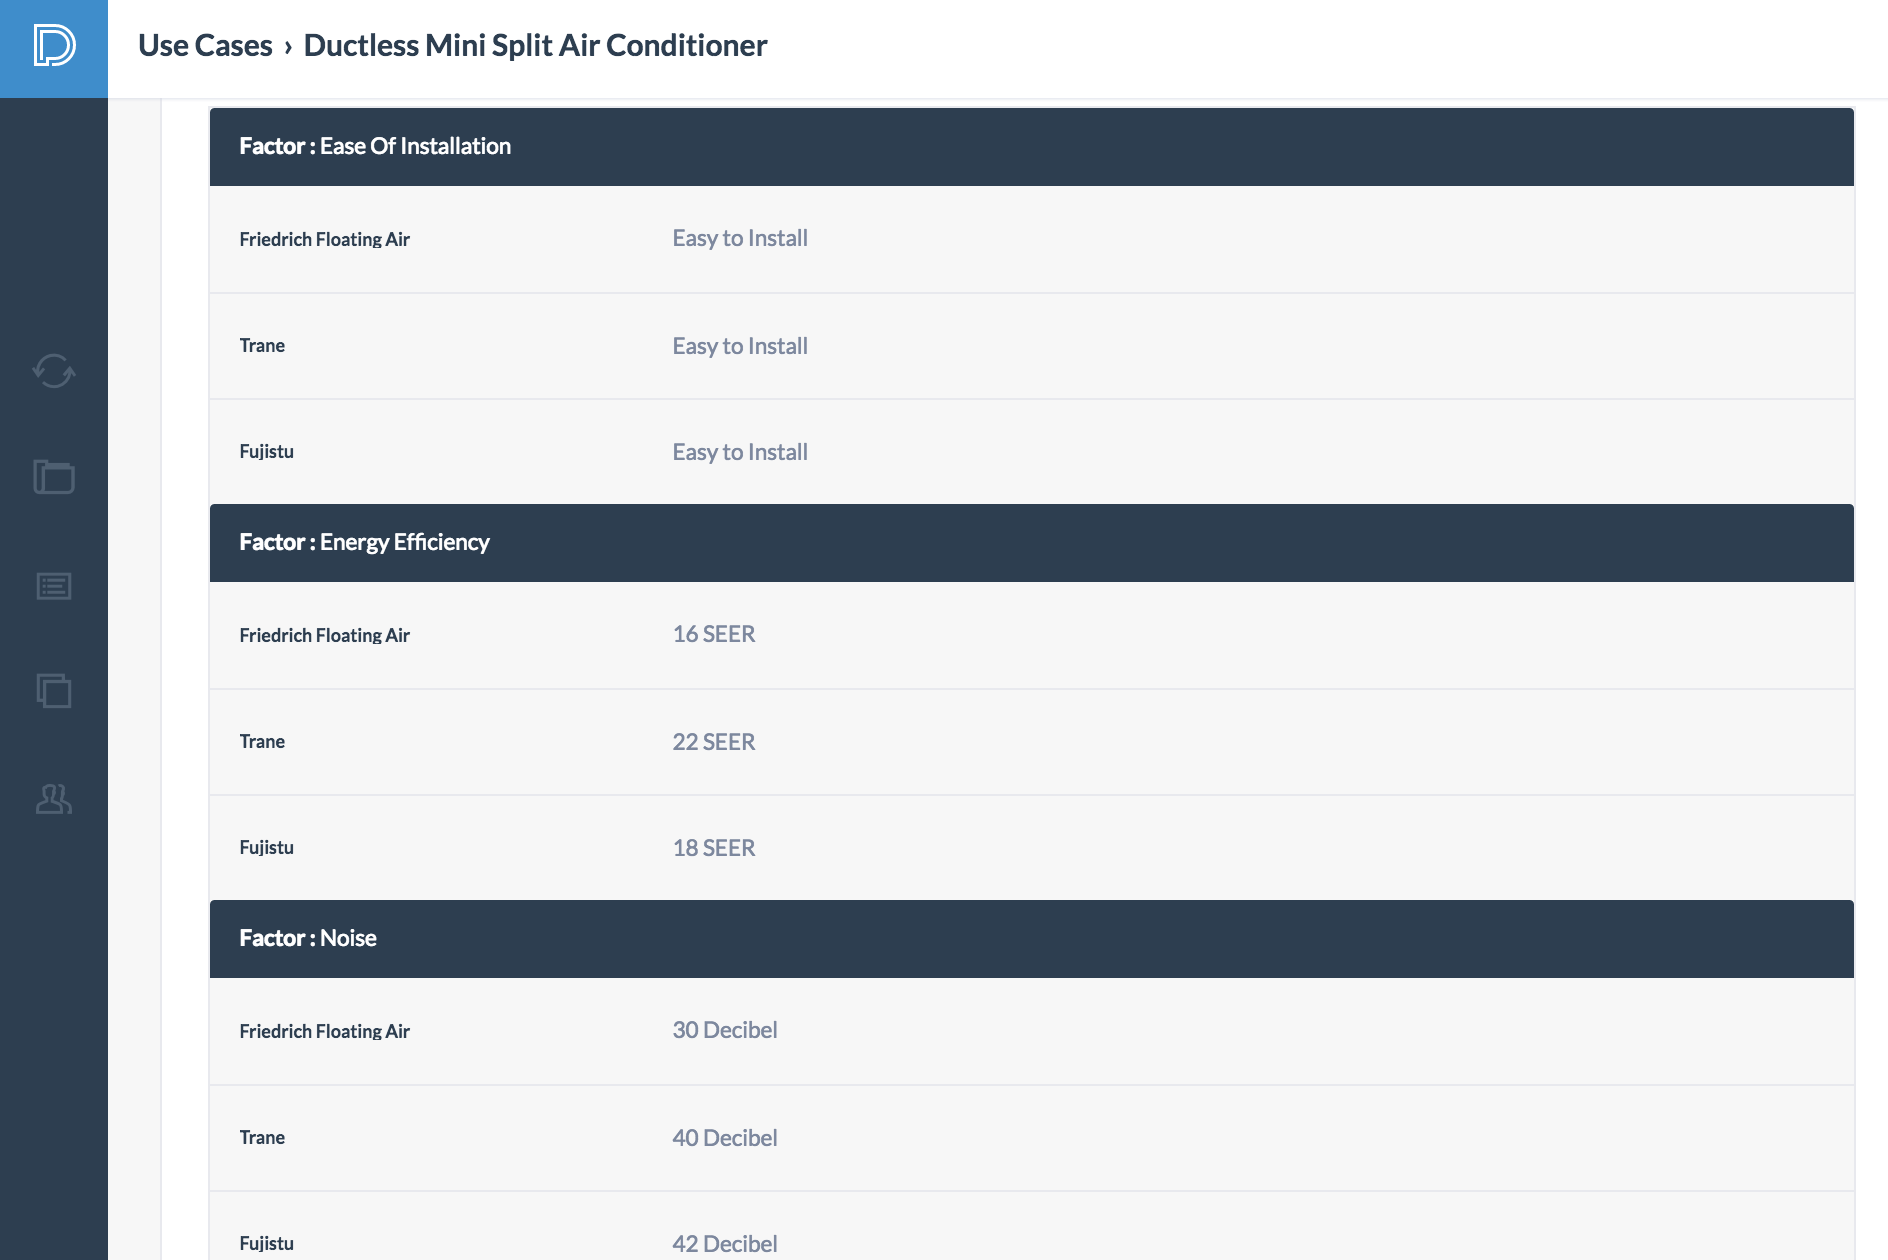Click the sync arrows sidebar icon
1888x1260 pixels.
tap(54, 371)
